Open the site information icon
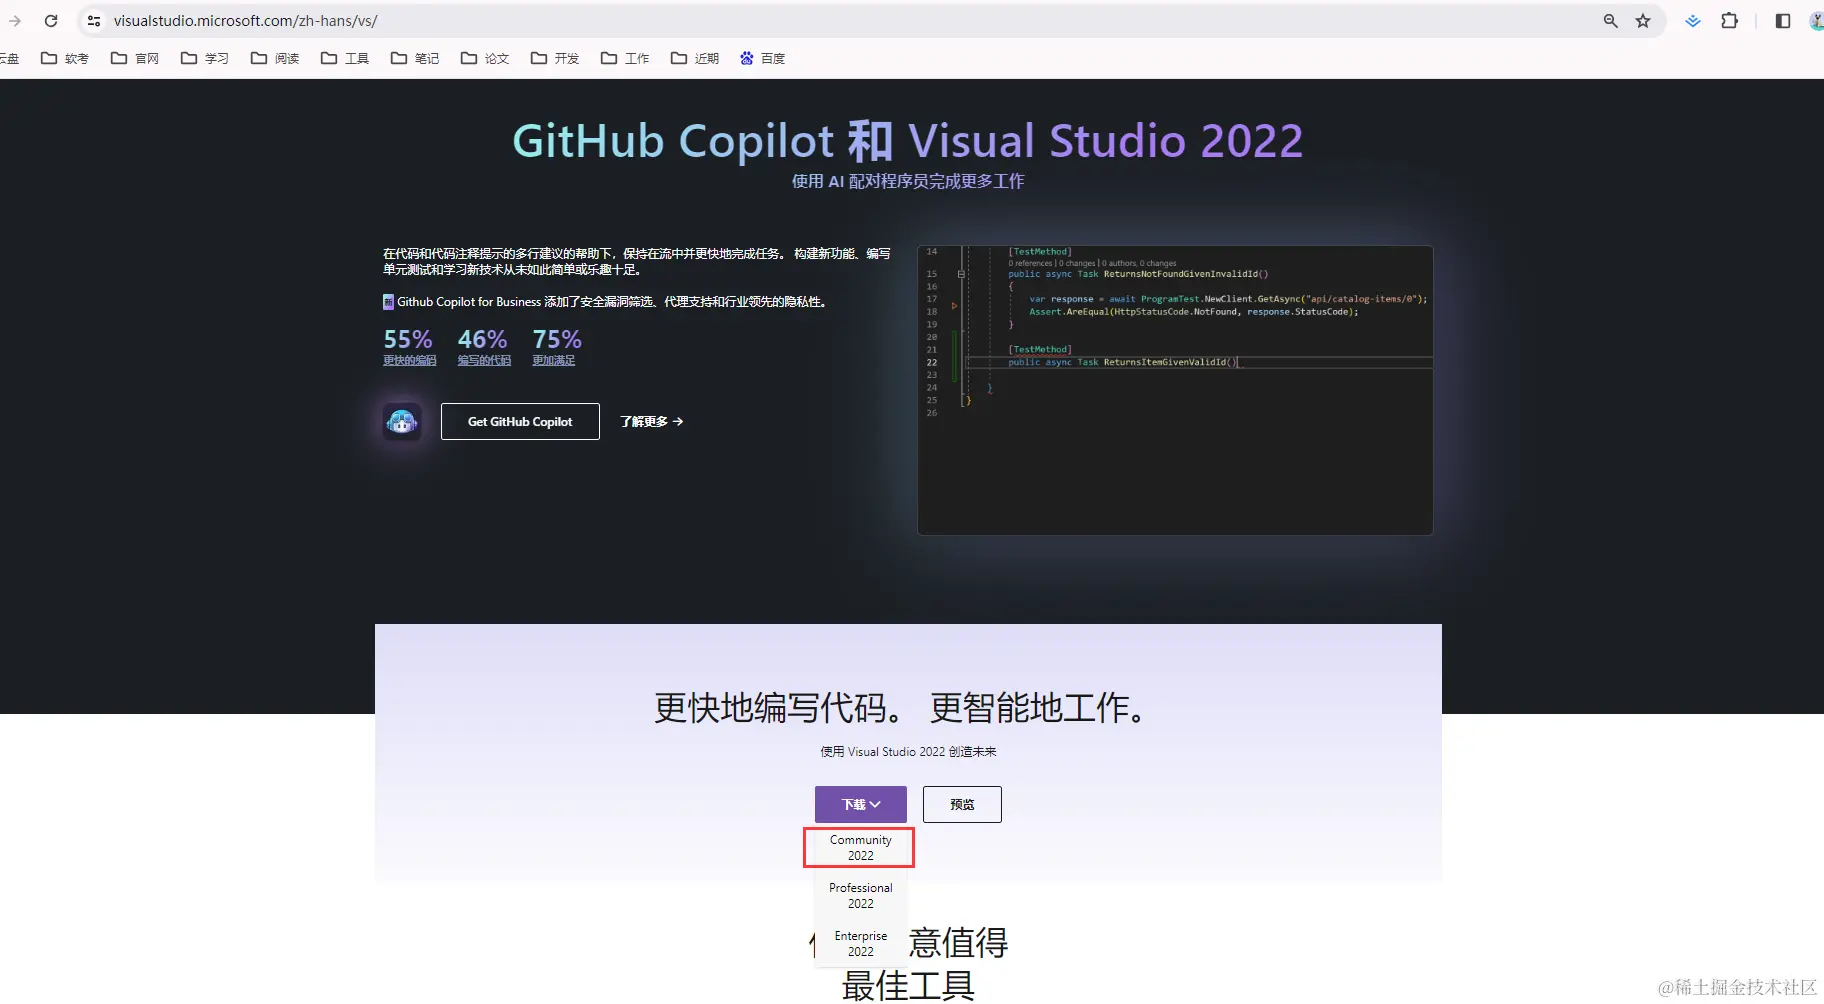This screenshot has height=1004, width=1824. [x=94, y=21]
